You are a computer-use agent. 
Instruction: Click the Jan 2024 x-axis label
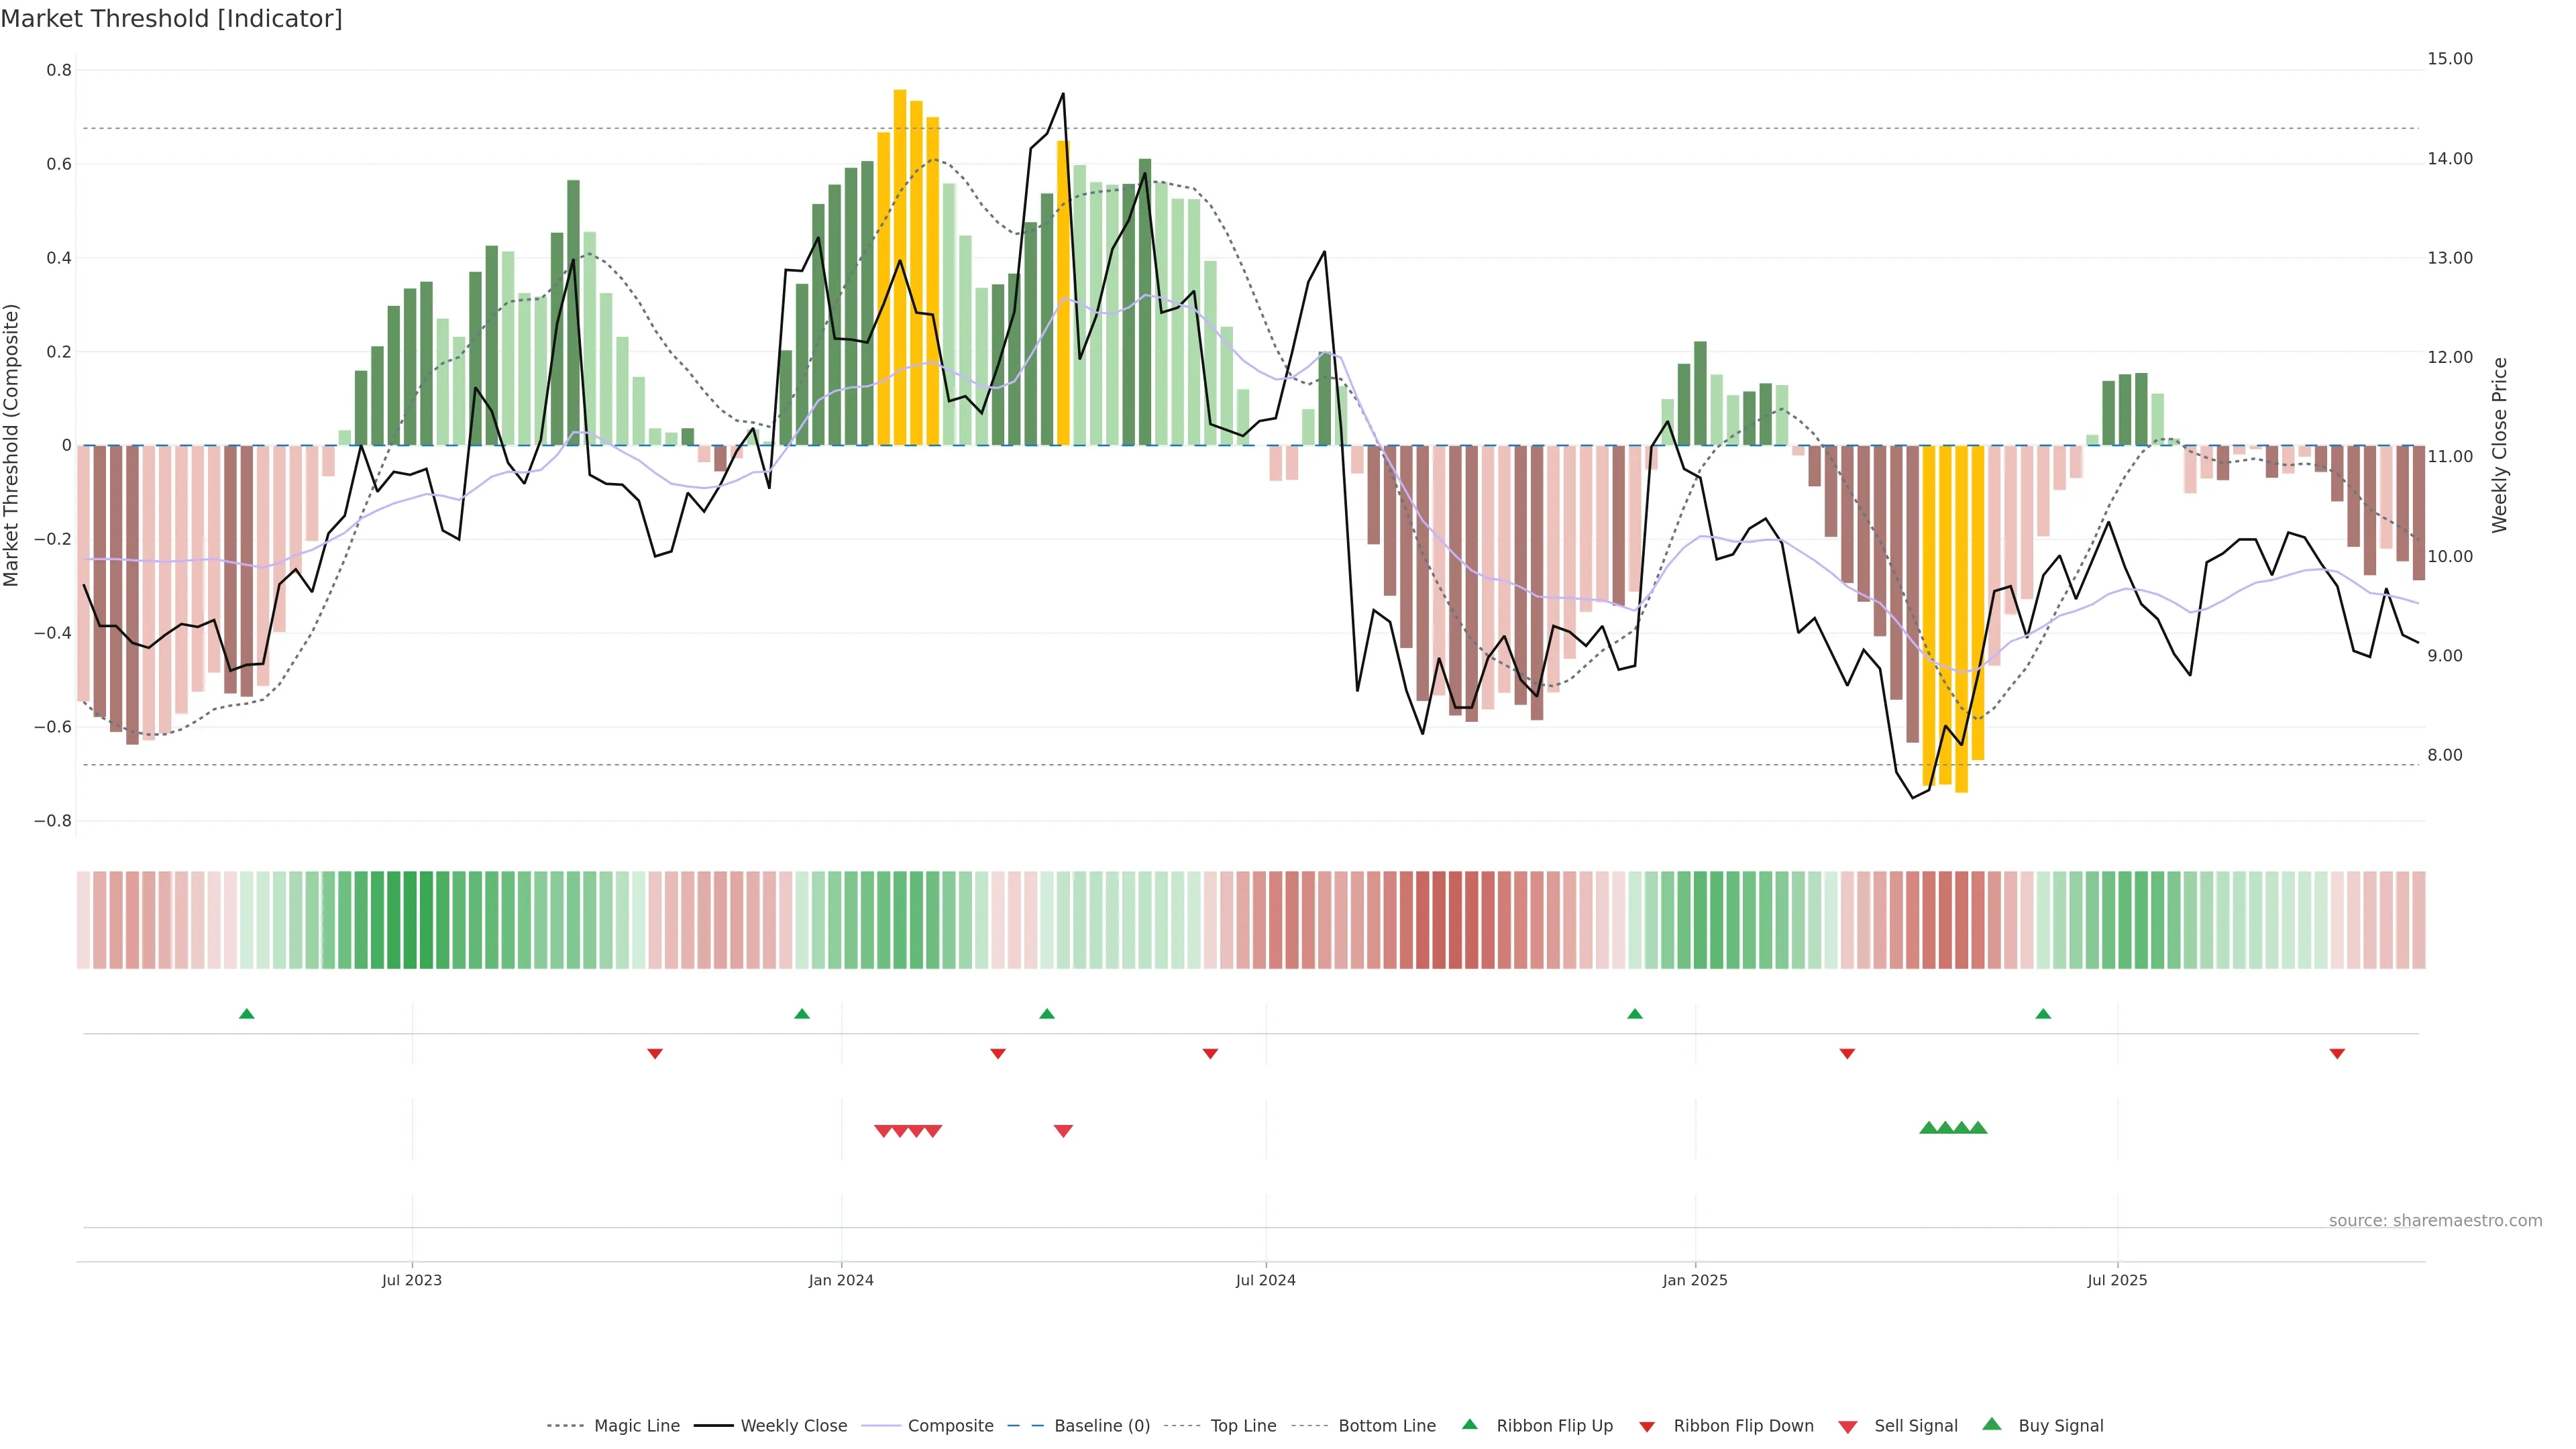841,1280
